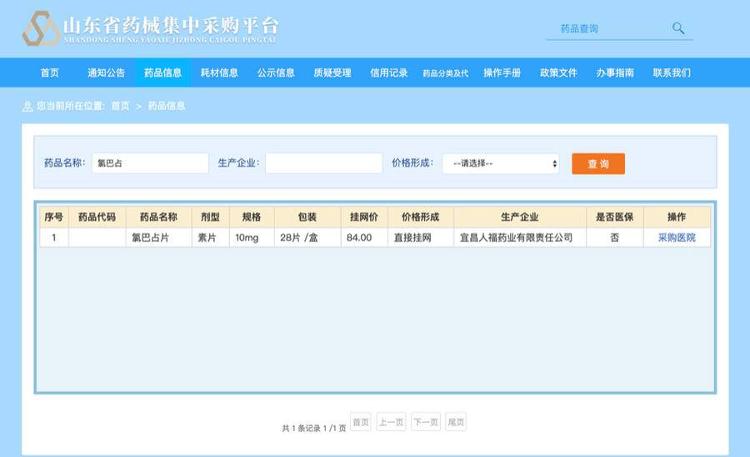The height and width of the screenshot is (457, 750).
Task: Click the 药品代码 column header
Action: point(97,217)
